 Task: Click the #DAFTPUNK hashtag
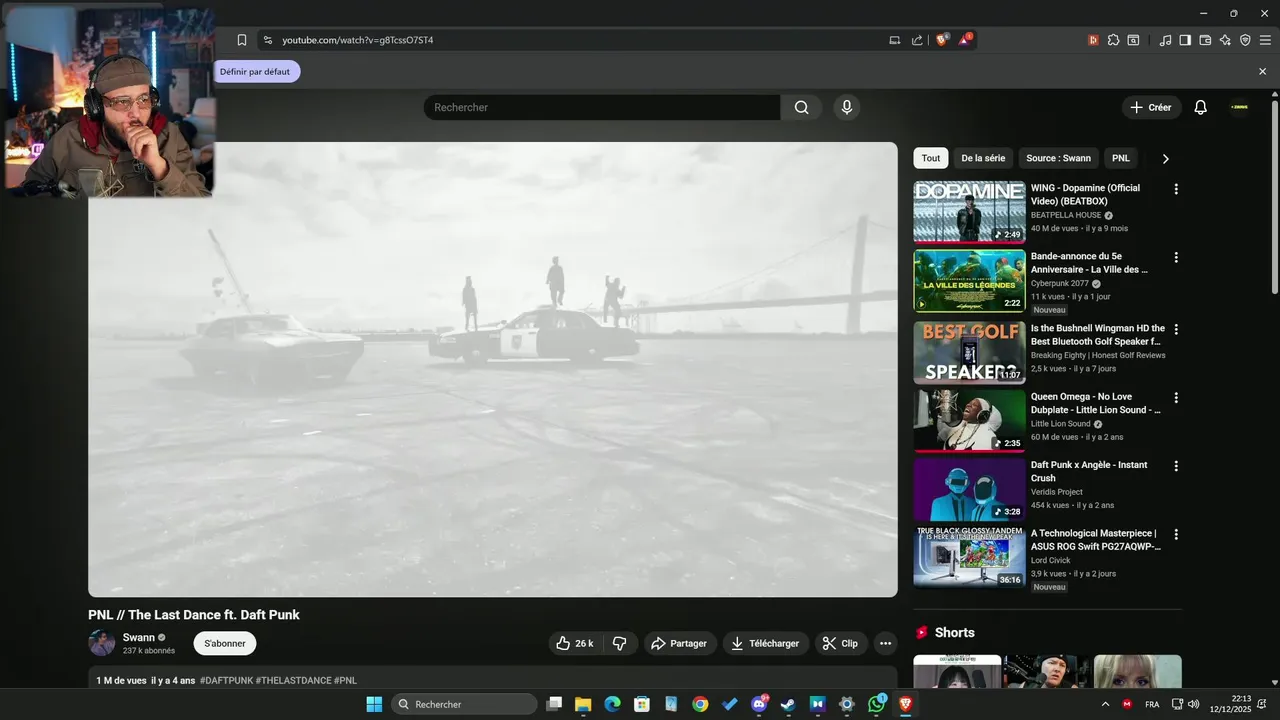226,680
